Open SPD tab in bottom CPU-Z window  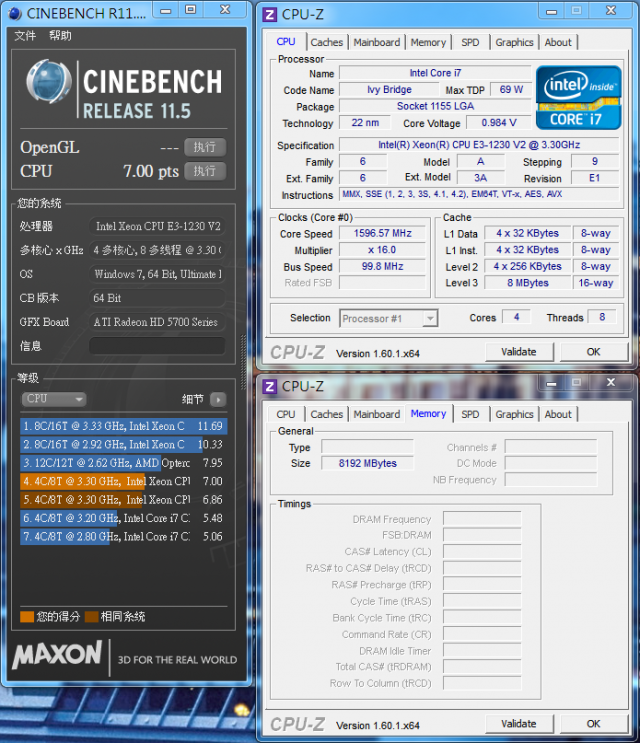(470, 414)
